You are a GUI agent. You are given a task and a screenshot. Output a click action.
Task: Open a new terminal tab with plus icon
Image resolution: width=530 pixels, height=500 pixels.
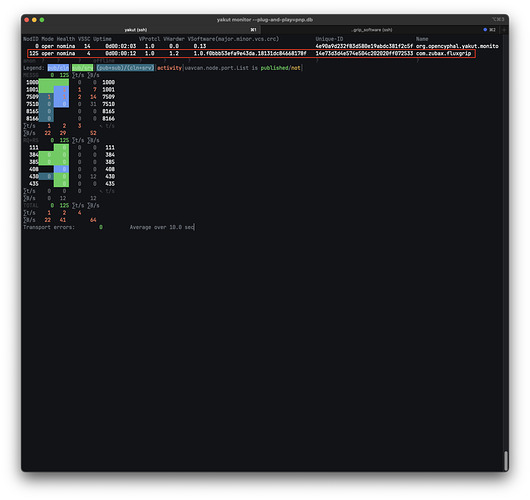tap(504, 30)
